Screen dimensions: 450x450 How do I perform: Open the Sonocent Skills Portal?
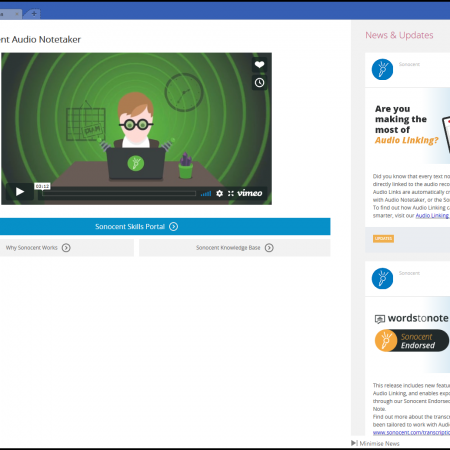pyautogui.click(x=165, y=227)
